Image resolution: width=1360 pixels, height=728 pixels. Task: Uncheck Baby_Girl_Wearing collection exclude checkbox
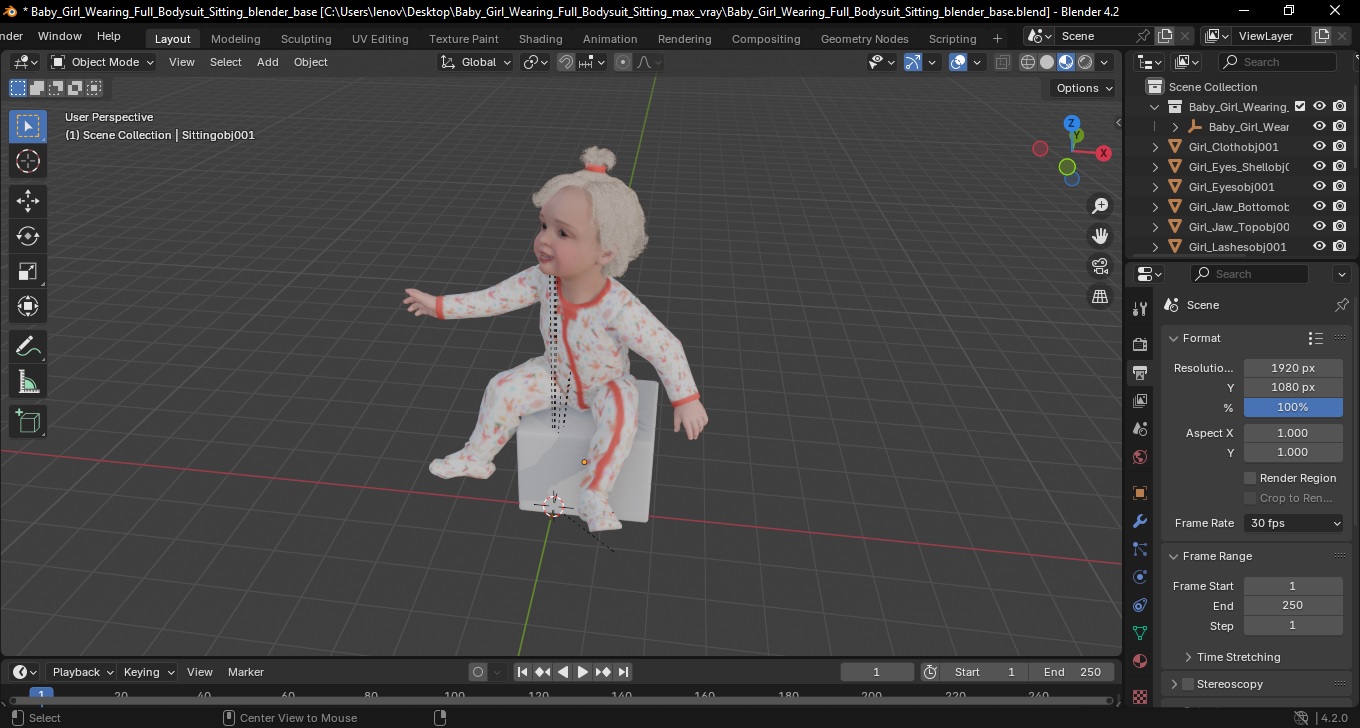tap(1299, 107)
